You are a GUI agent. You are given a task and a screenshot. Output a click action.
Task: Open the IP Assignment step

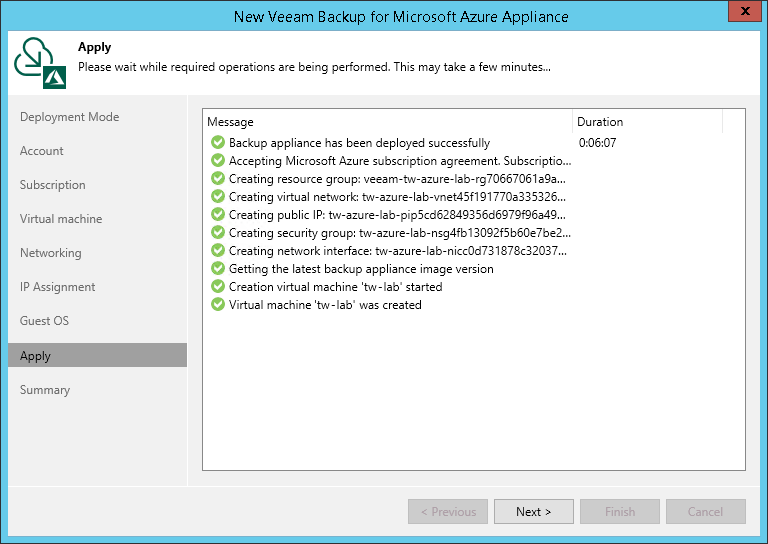click(x=57, y=287)
